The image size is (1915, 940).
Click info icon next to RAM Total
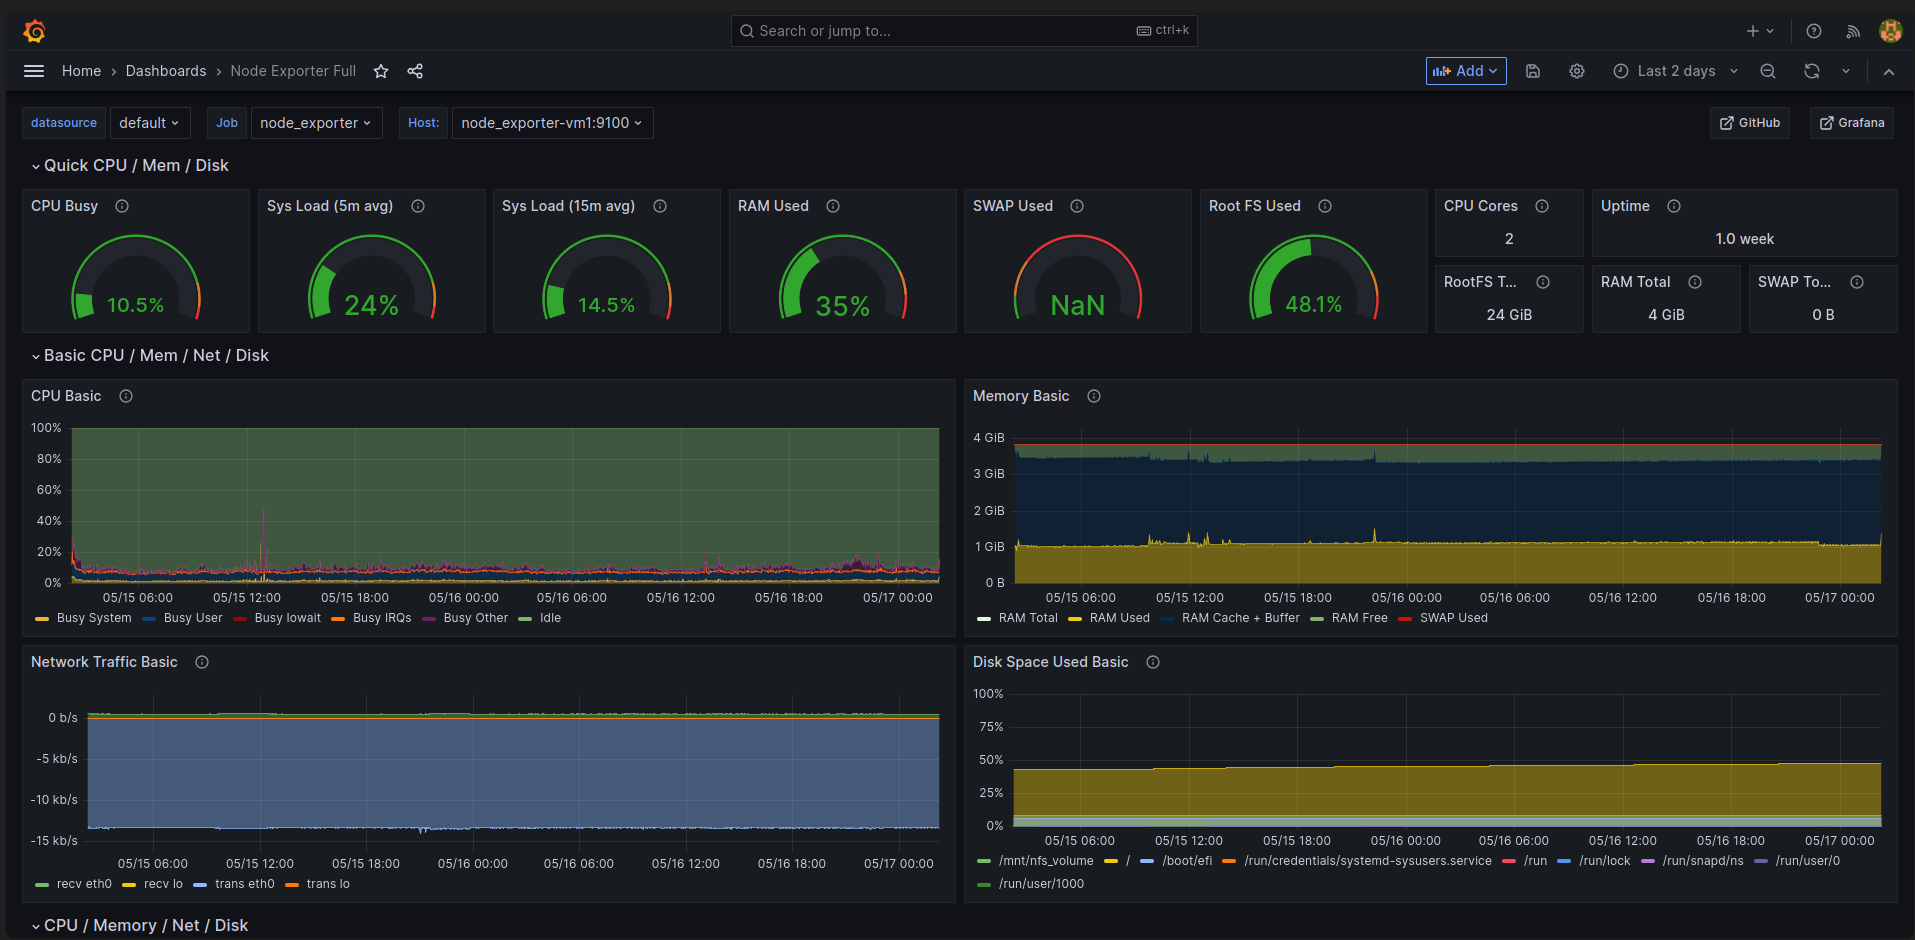point(1695,282)
